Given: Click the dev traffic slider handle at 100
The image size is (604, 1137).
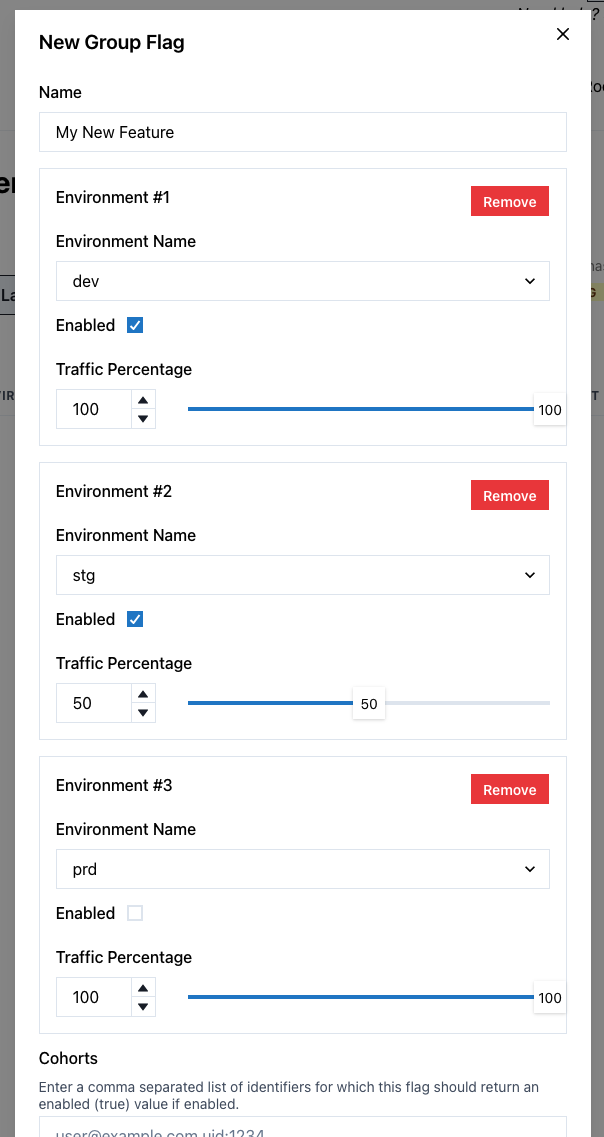Looking at the screenshot, I should pos(549,410).
